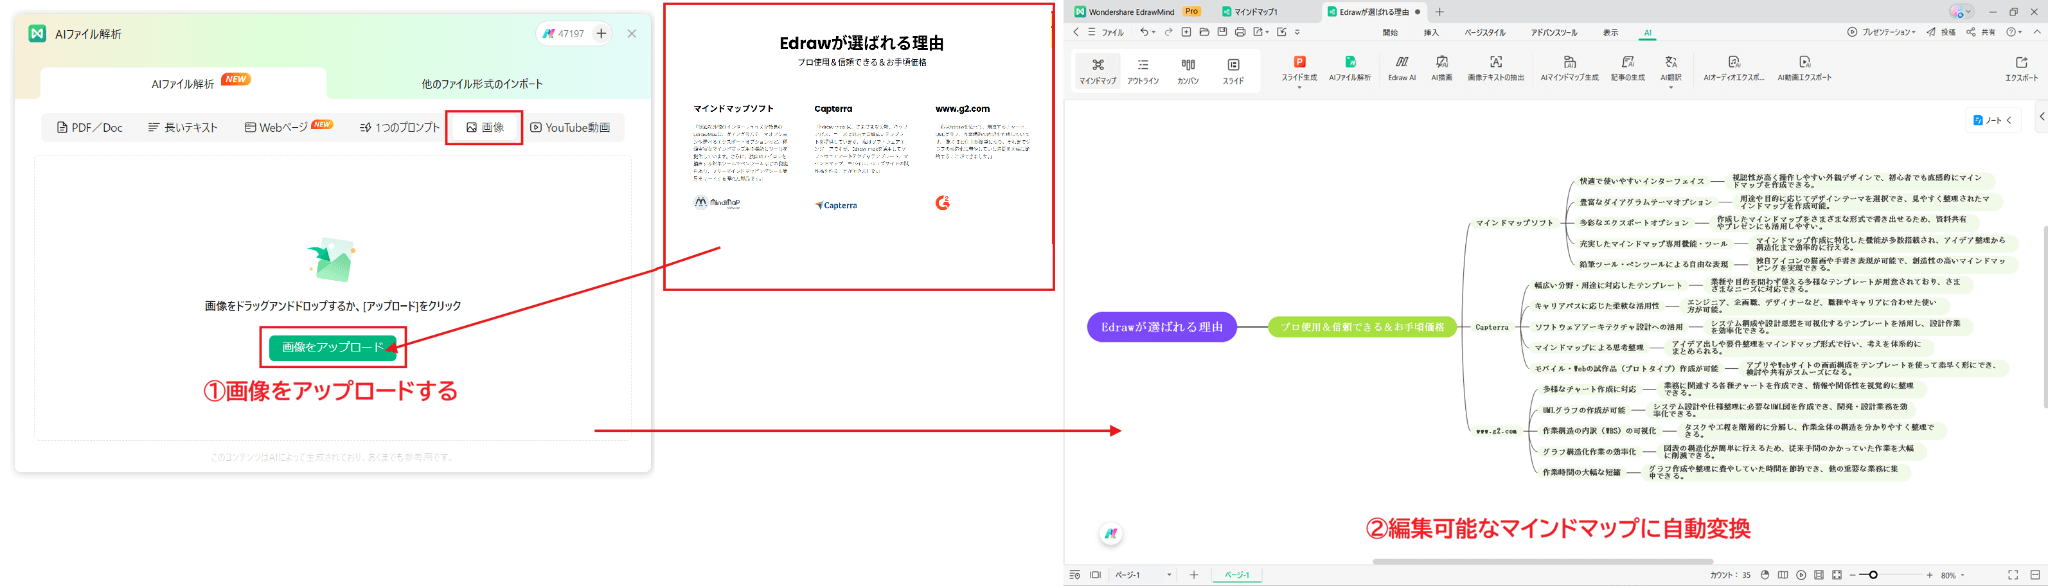Click the 画像をアップロード button
Image resolution: width=2048 pixels, height=586 pixels.
click(333, 347)
